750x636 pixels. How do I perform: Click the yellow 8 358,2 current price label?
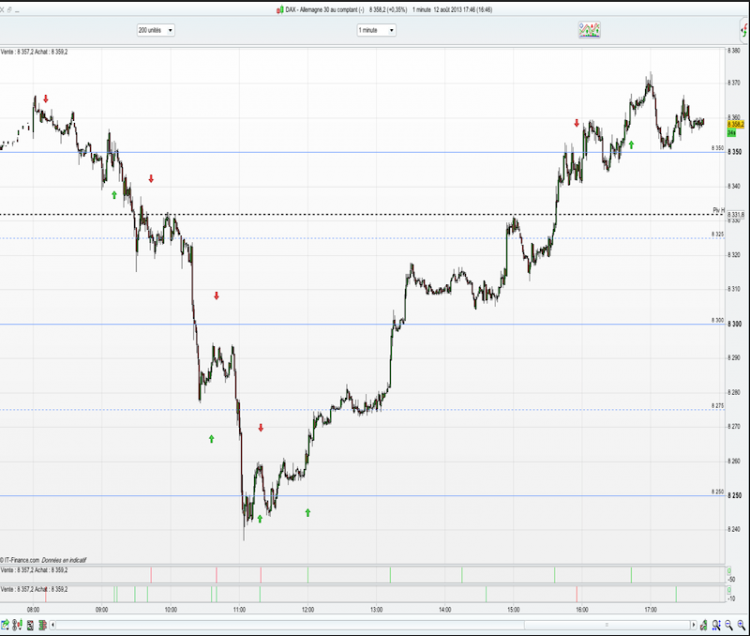pos(736,124)
